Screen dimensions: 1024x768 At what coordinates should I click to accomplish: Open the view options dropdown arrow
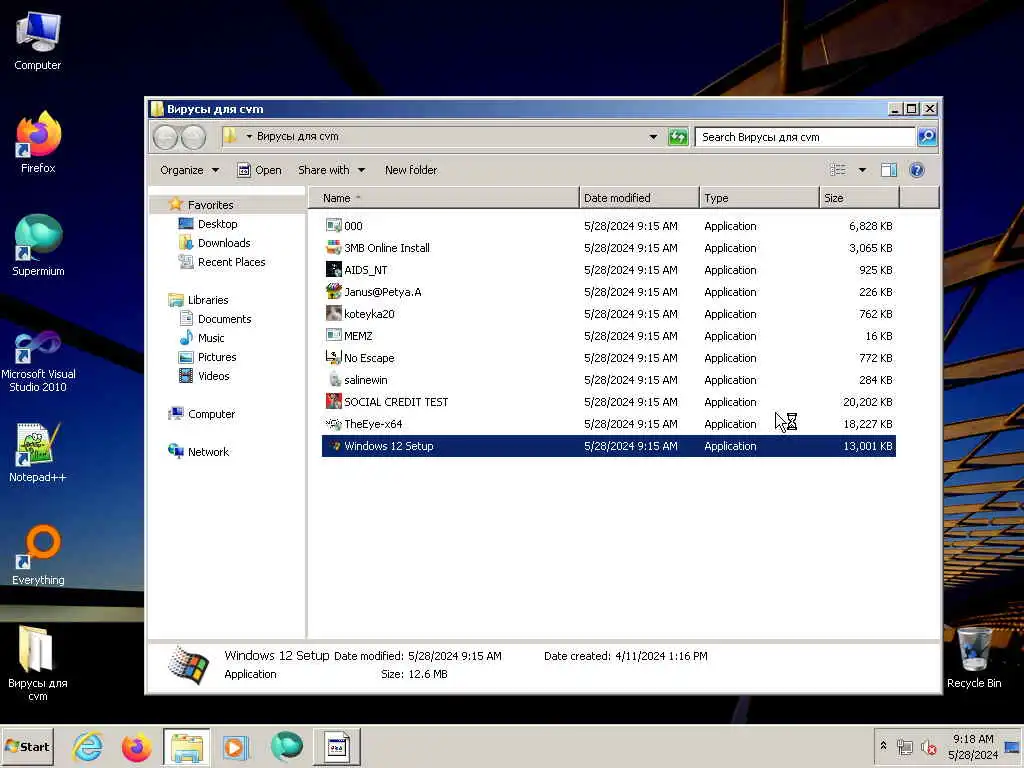pos(862,170)
